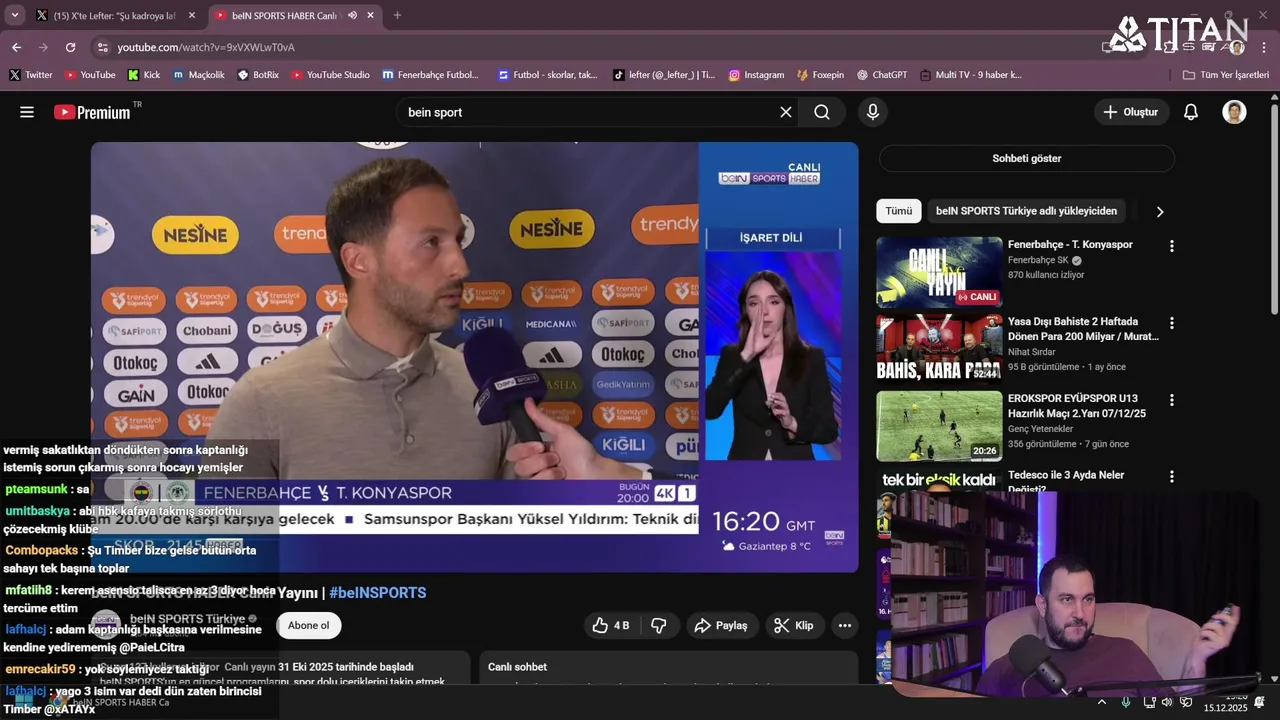
Task: Show chat with Sohbeti göster button
Action: tap(1026, 158)
